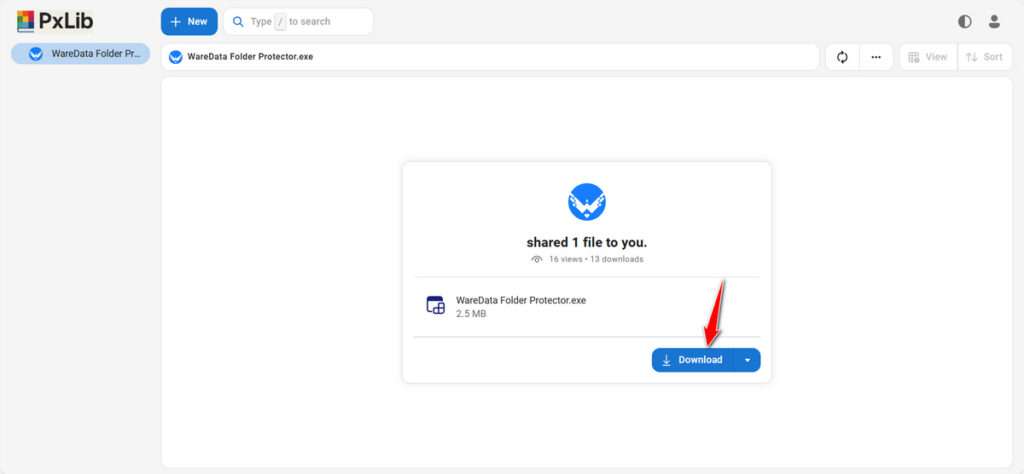The image size is (1024, 474).
Task: Select the WareData Folder Protector.exe file name
Action: (x=520, y=300)
